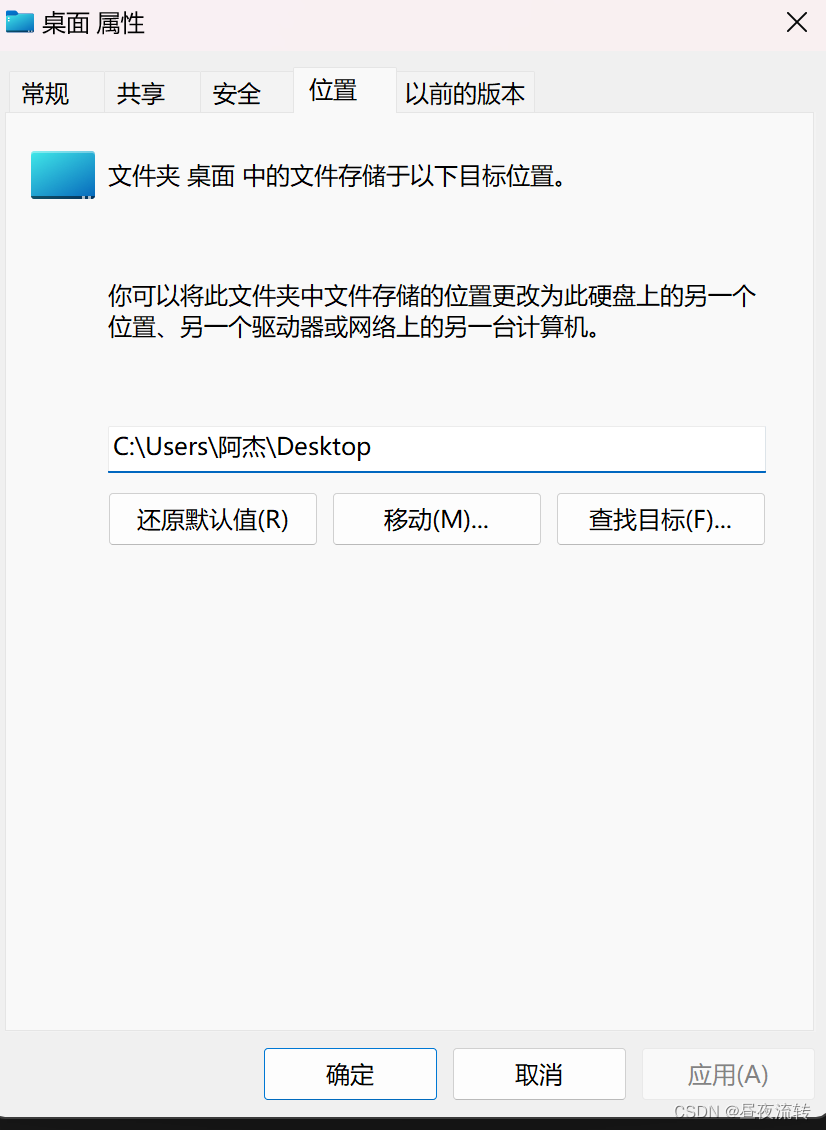Click the 桌面 属性 title text
Viewport: 826px width, 1130px height.
[94, 23]
